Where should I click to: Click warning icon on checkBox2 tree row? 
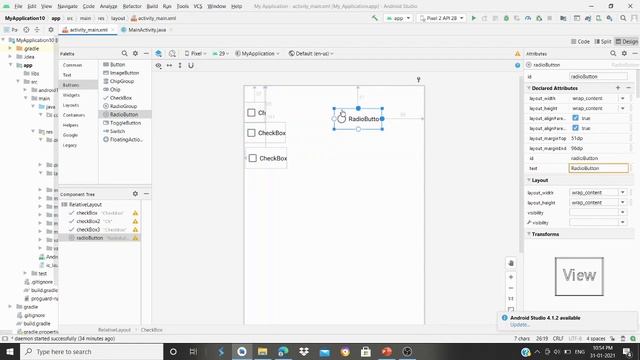pos(135,221)
